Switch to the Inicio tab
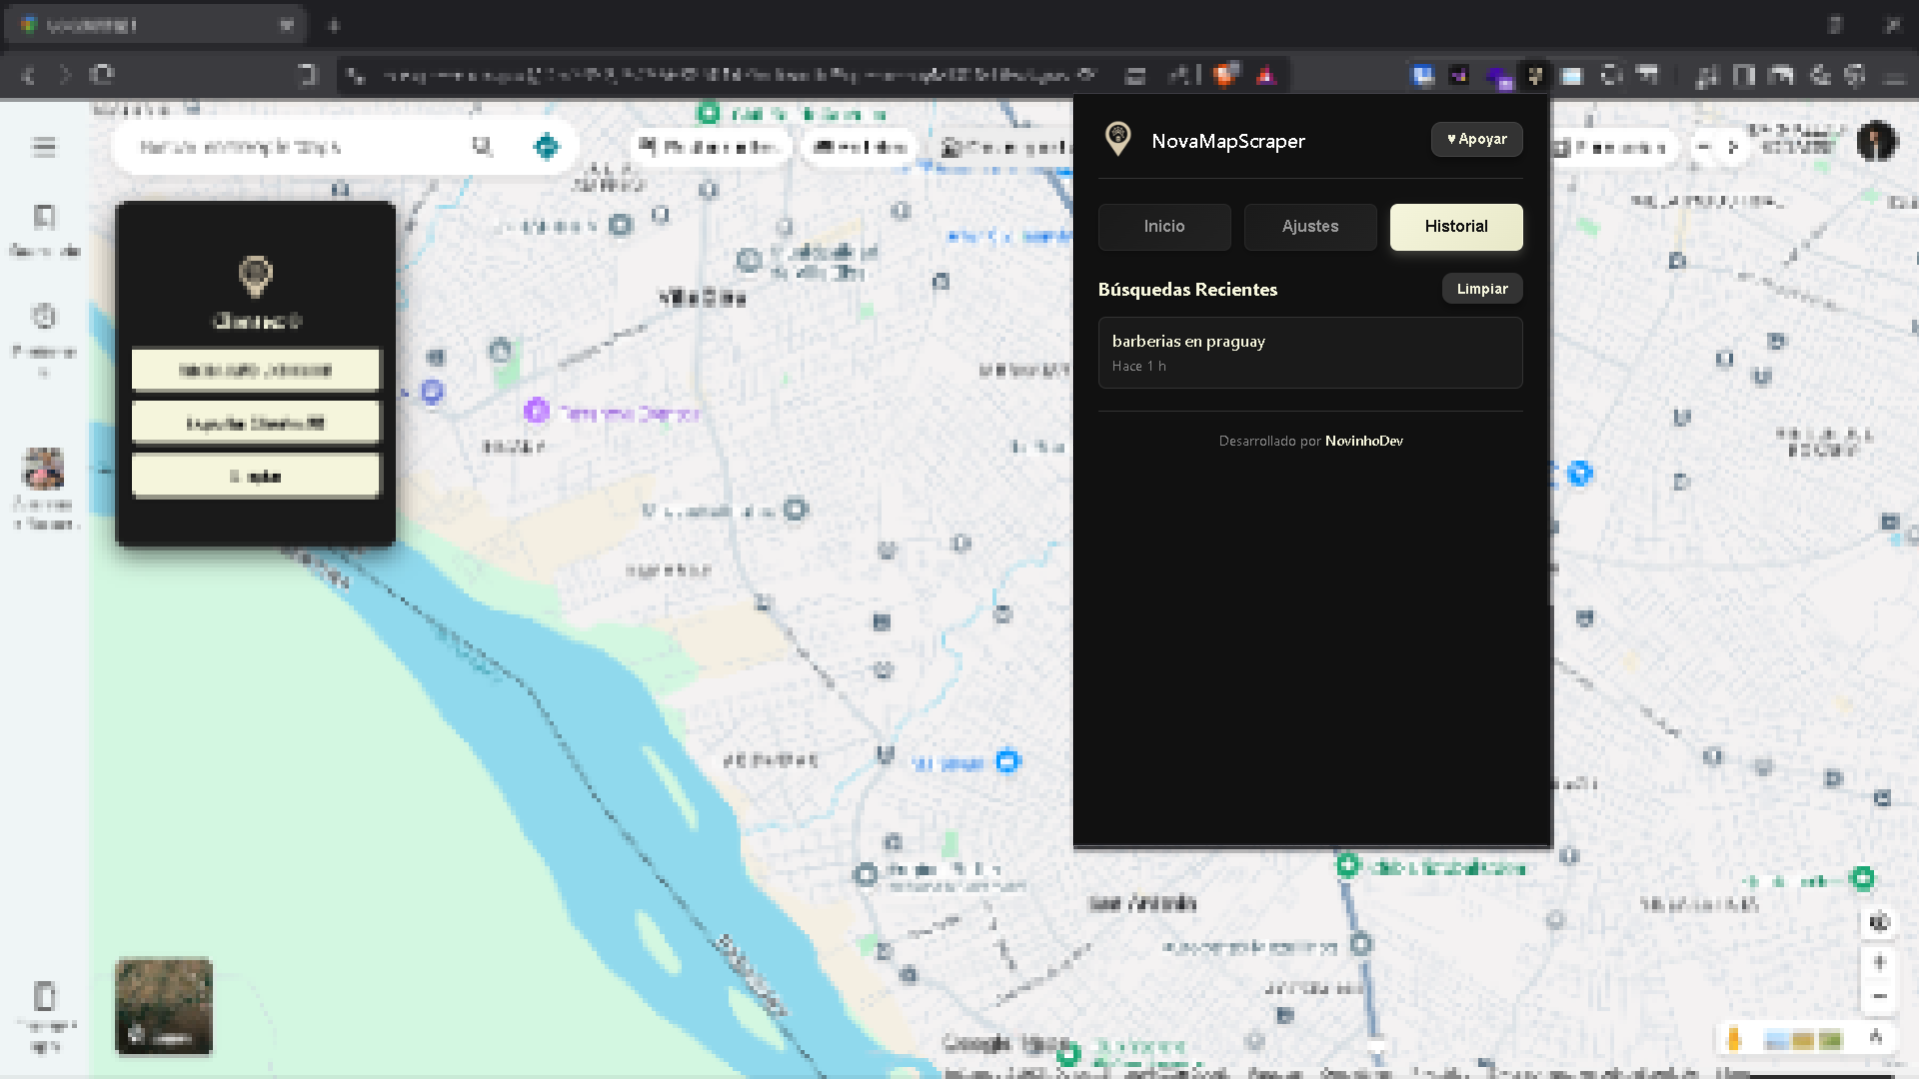The image size is (1919, 1079). 1164,227
